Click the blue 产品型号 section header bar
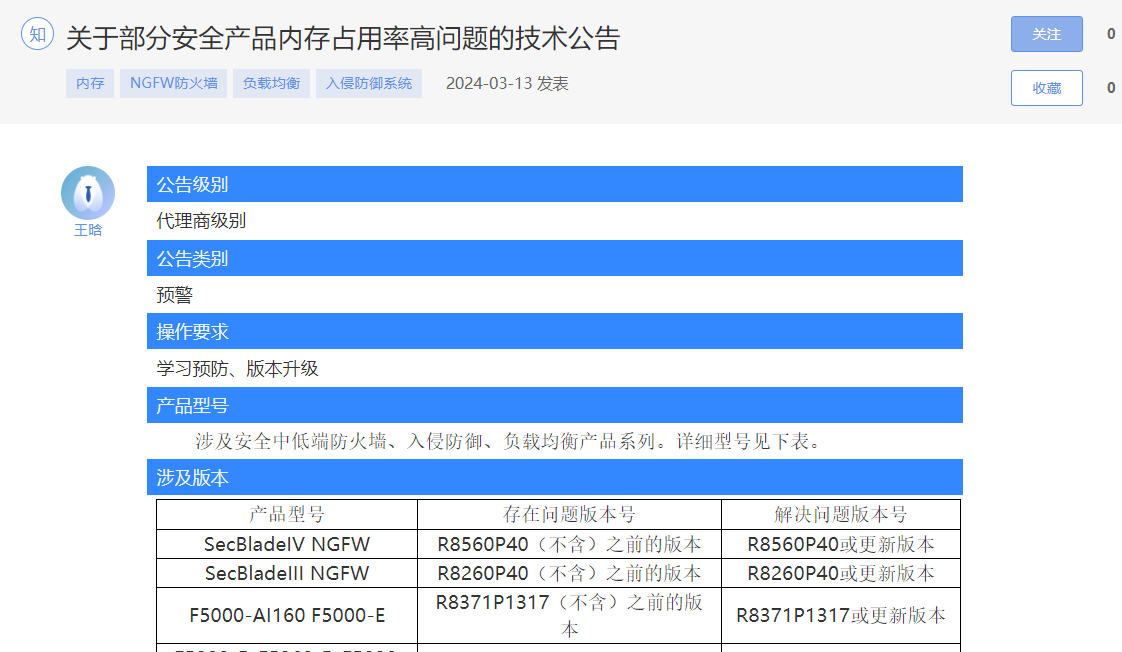 click(x=555, y=405)
